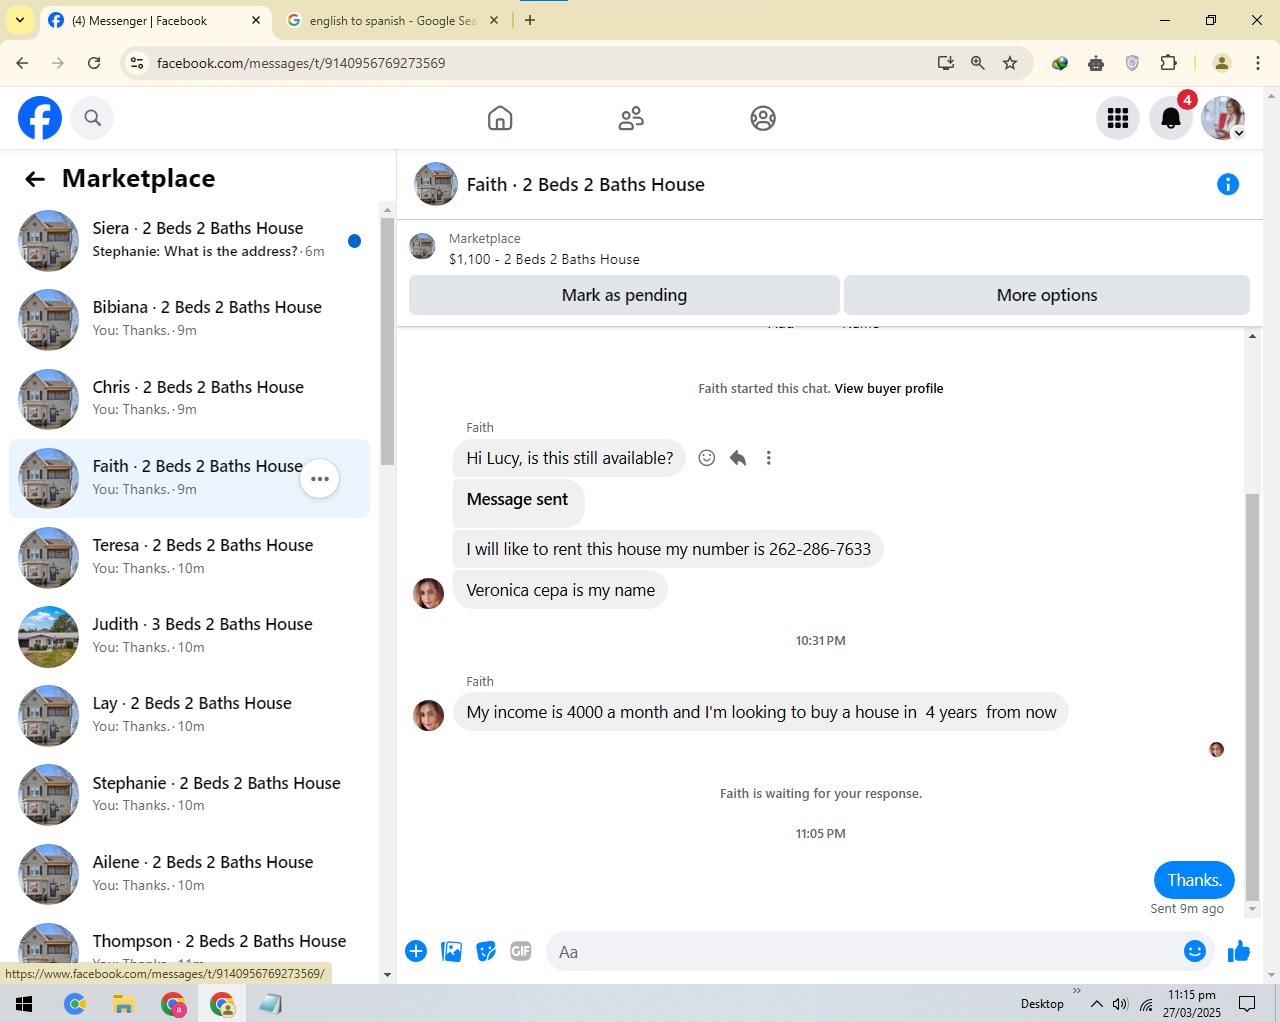Open the Chrome Extensions puzzle icon
This screenshot has height=1022, width=1280.
coord(1168,63)
